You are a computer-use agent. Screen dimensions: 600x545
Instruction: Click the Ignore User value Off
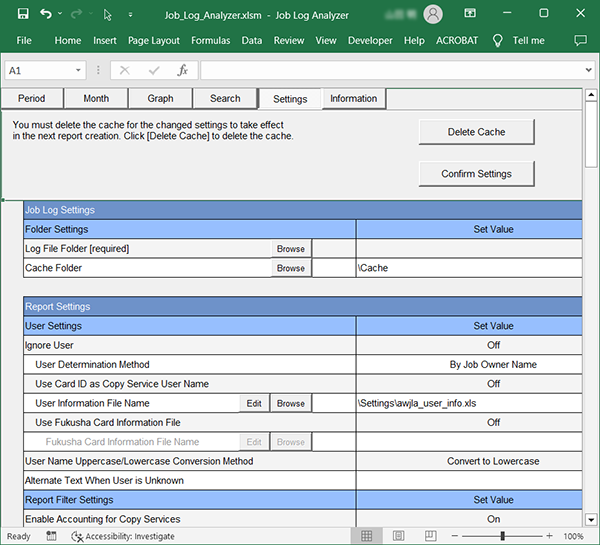click(493, 345)
